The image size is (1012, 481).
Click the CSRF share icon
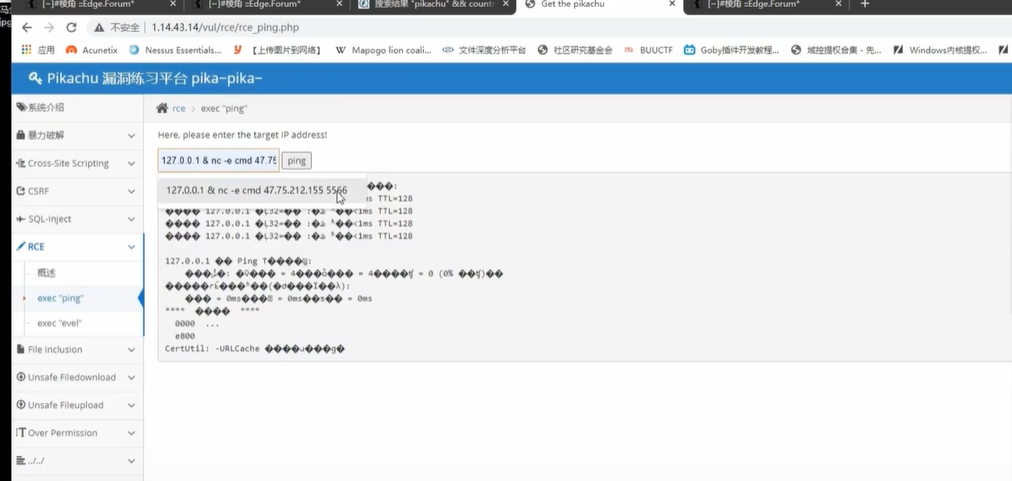21,191
